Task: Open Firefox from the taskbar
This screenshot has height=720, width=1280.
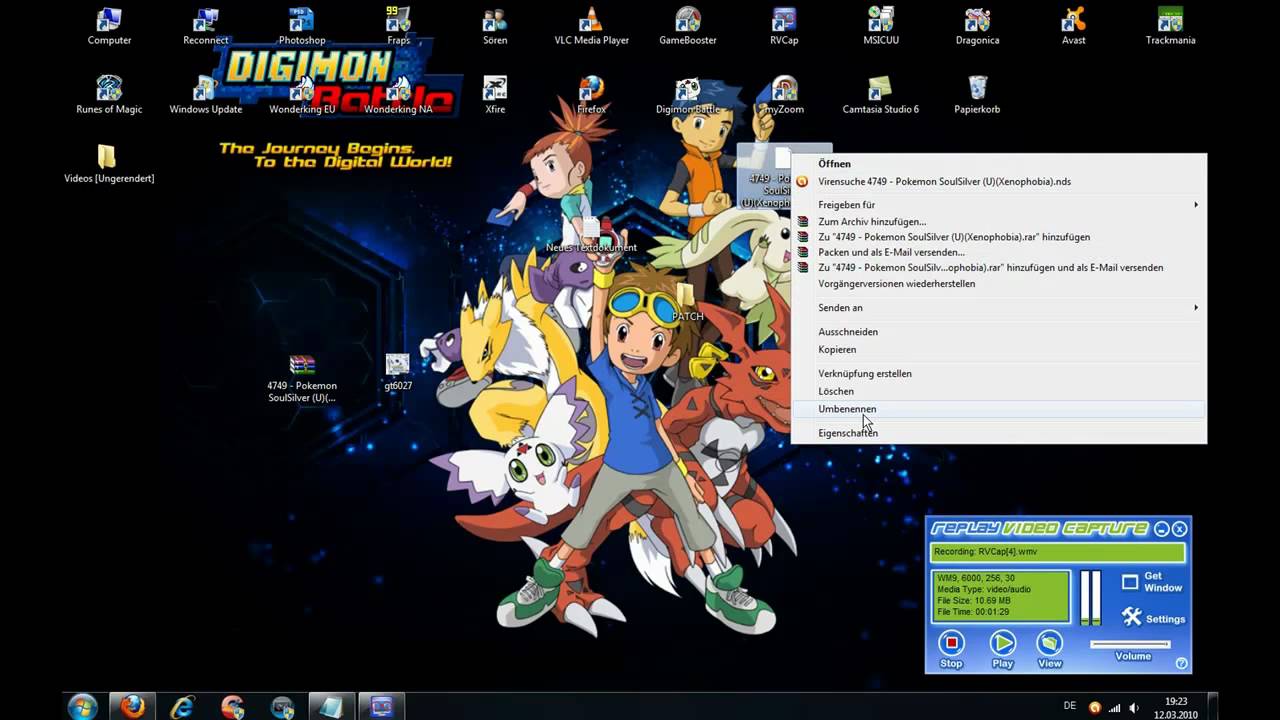Action: click(x=132, y=706)
